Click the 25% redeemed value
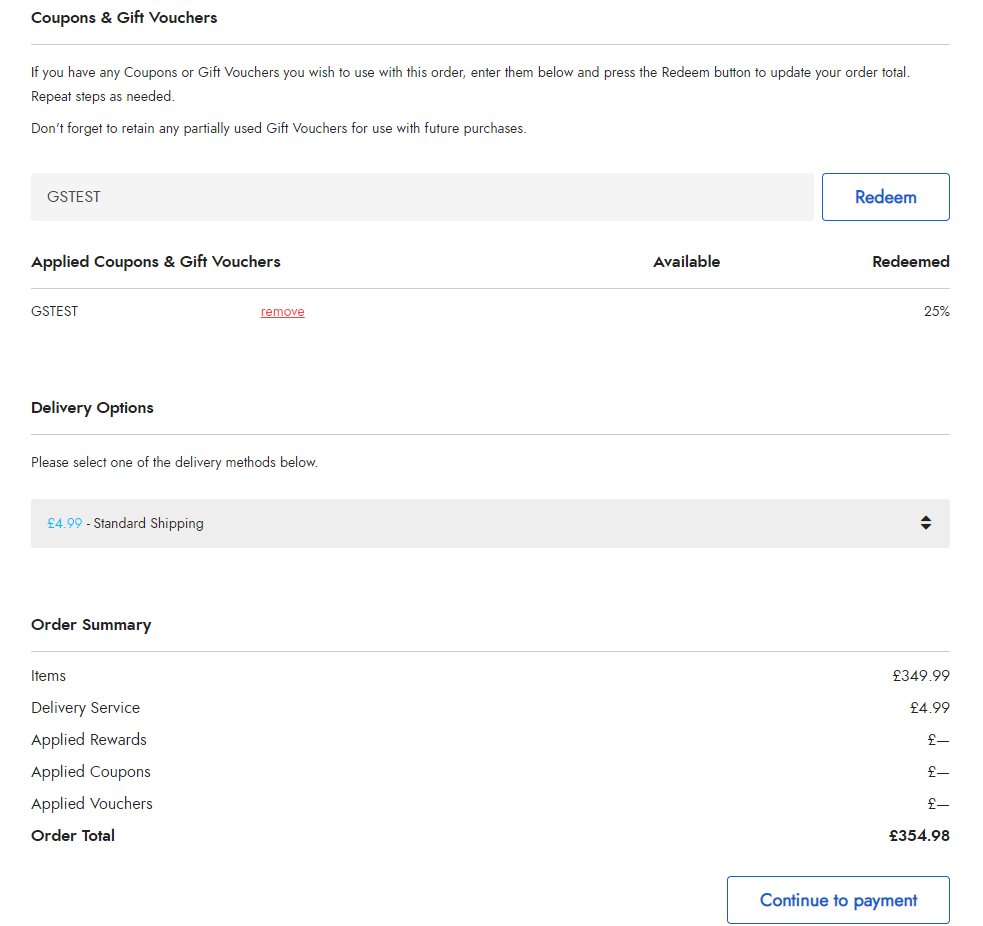The height and width of the screenshot is (926, 983). [936, 311]
